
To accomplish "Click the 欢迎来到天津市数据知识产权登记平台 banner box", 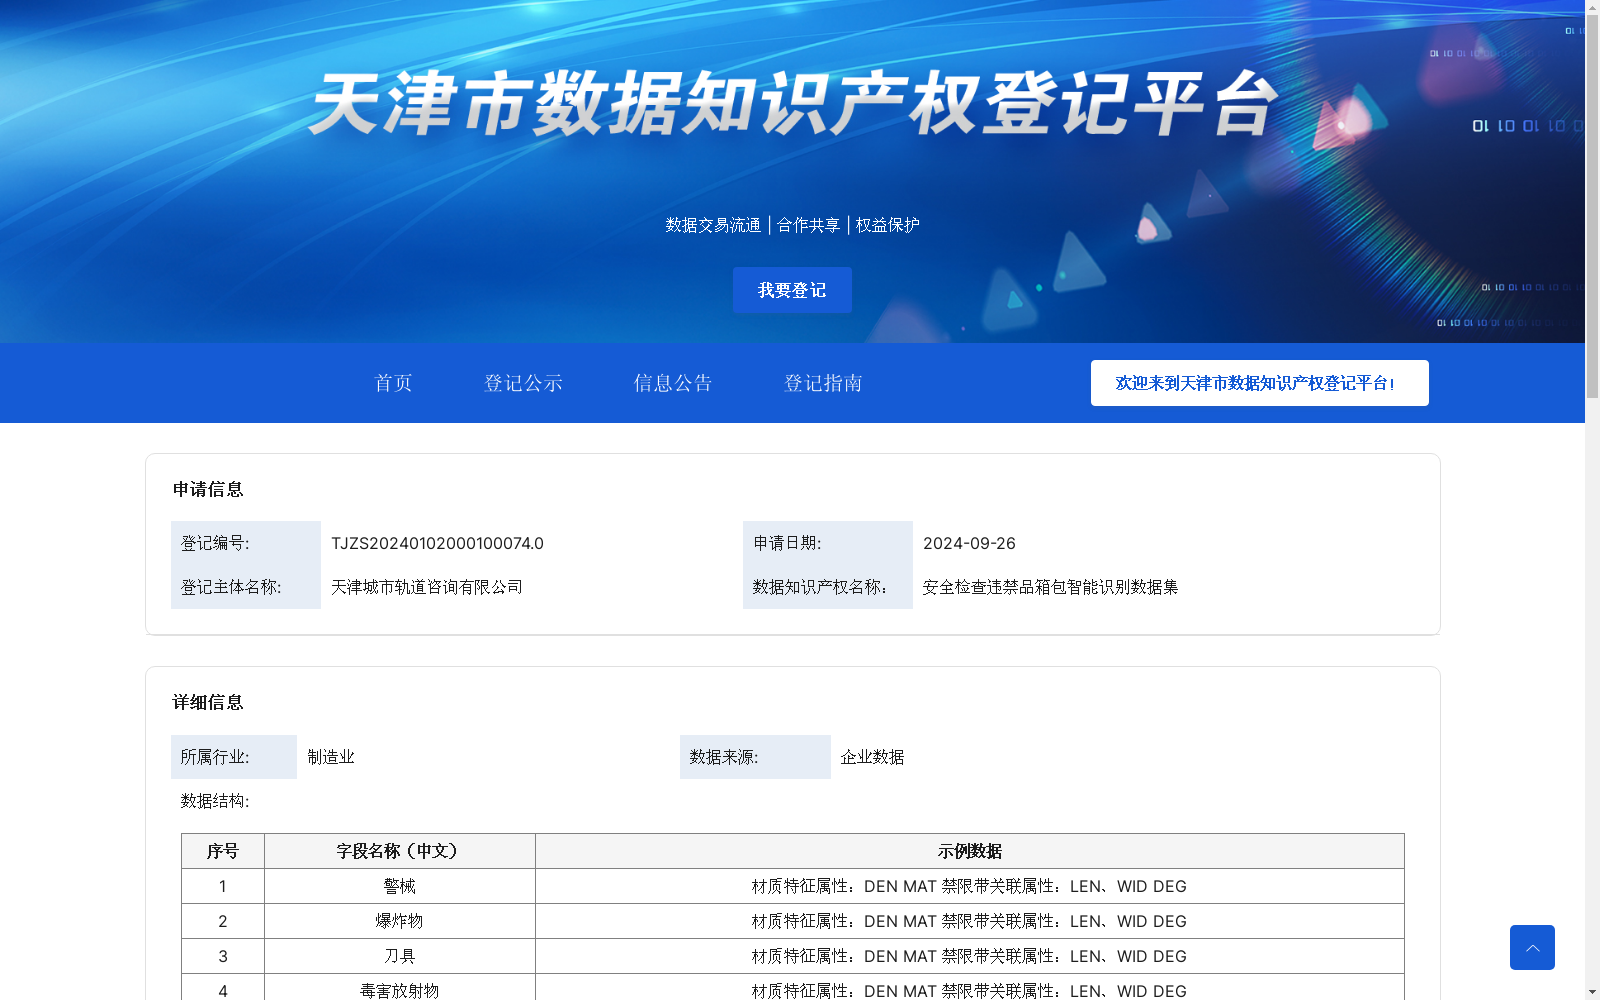I will click(1260, 383).
